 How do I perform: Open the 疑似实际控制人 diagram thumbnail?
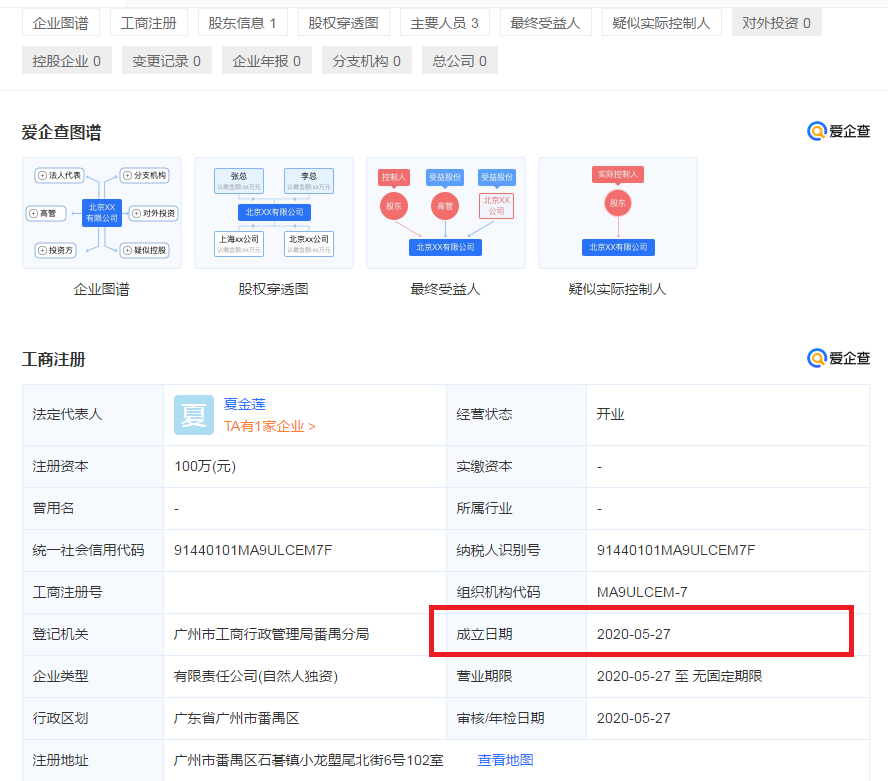(x=617, y=213)
